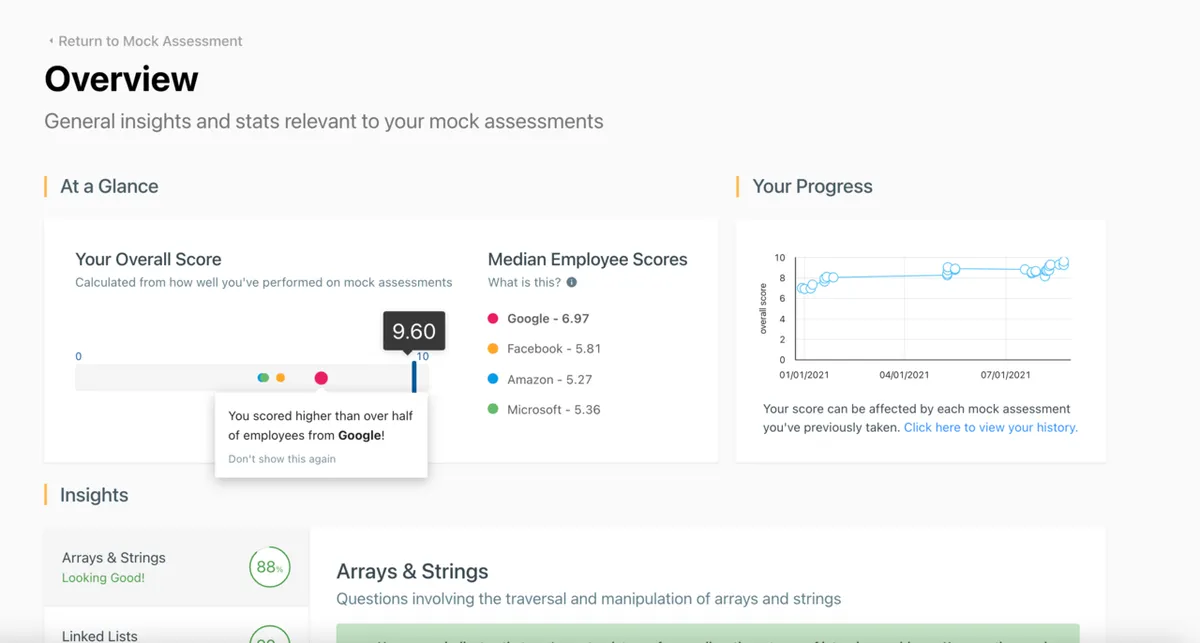Click the red dot next to Google legend

(493, 319)
